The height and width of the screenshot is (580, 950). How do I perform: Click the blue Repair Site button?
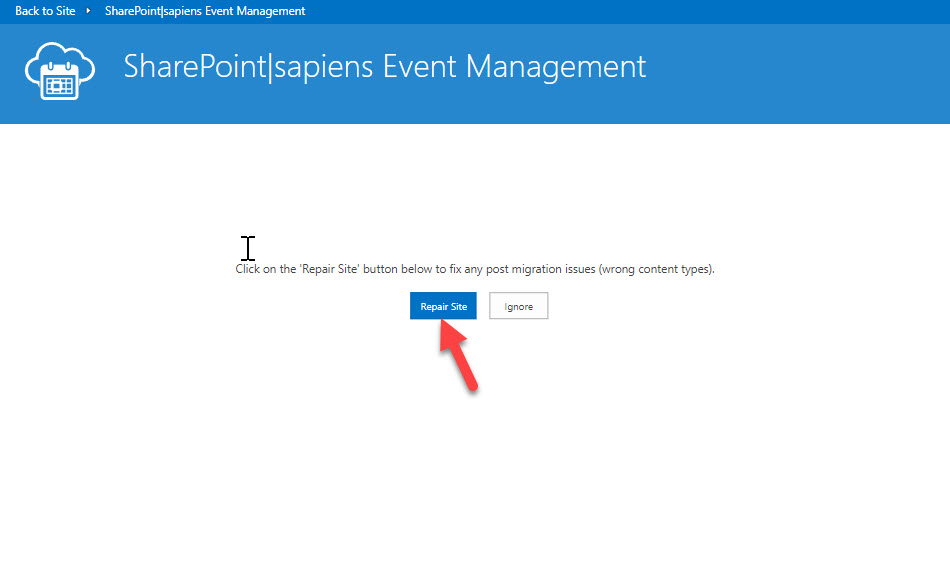(443, 306)
